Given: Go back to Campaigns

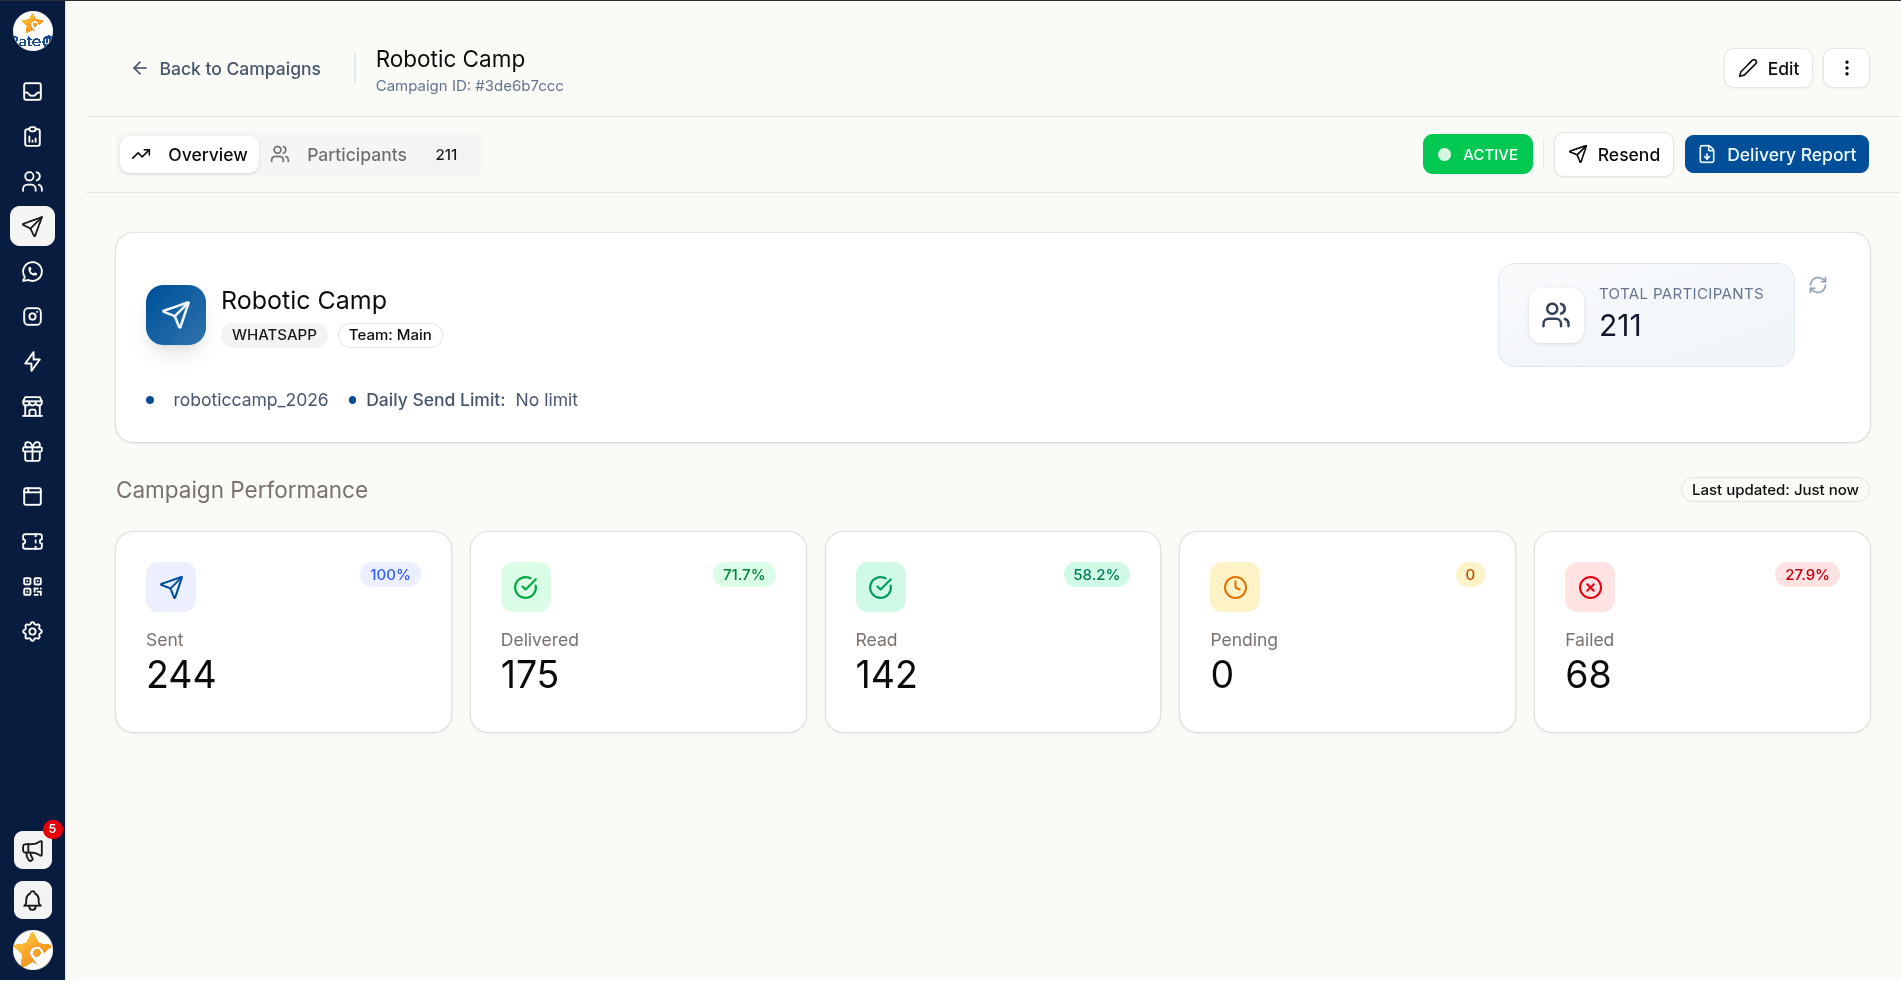Looking at the screenshot, I should coord(226,68).
